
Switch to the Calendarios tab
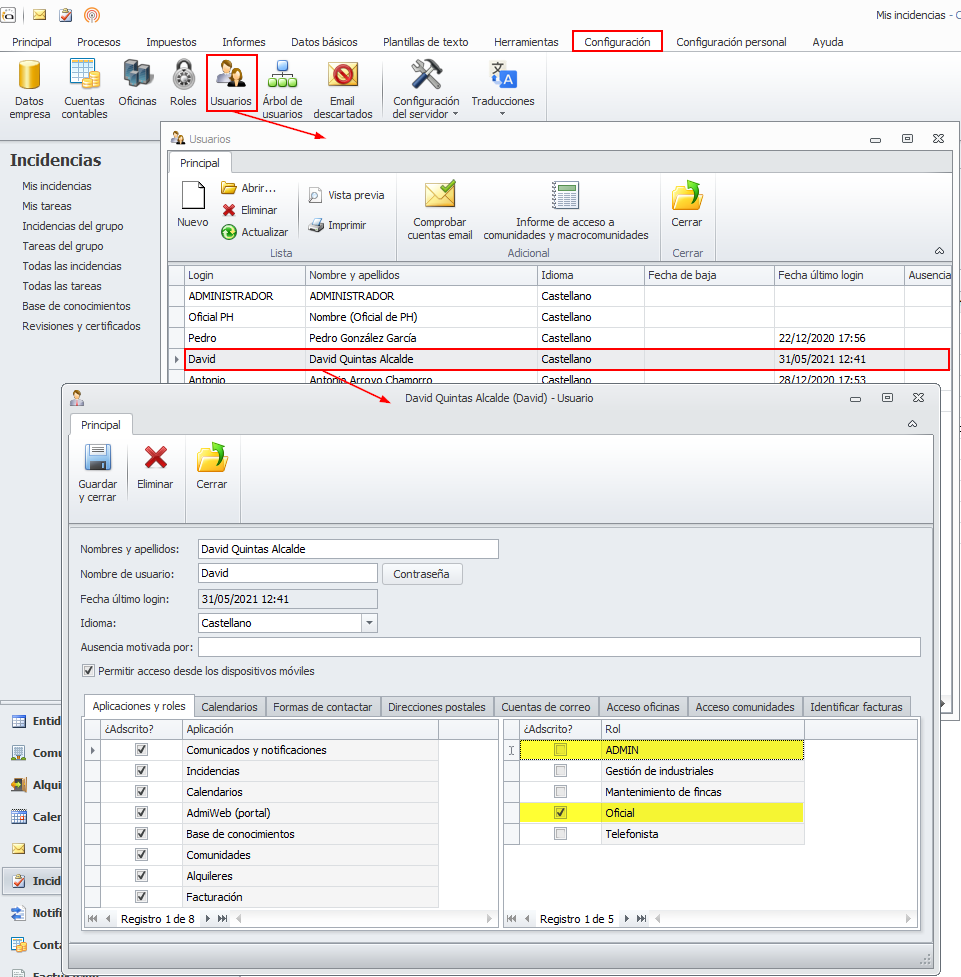point(229,707)
